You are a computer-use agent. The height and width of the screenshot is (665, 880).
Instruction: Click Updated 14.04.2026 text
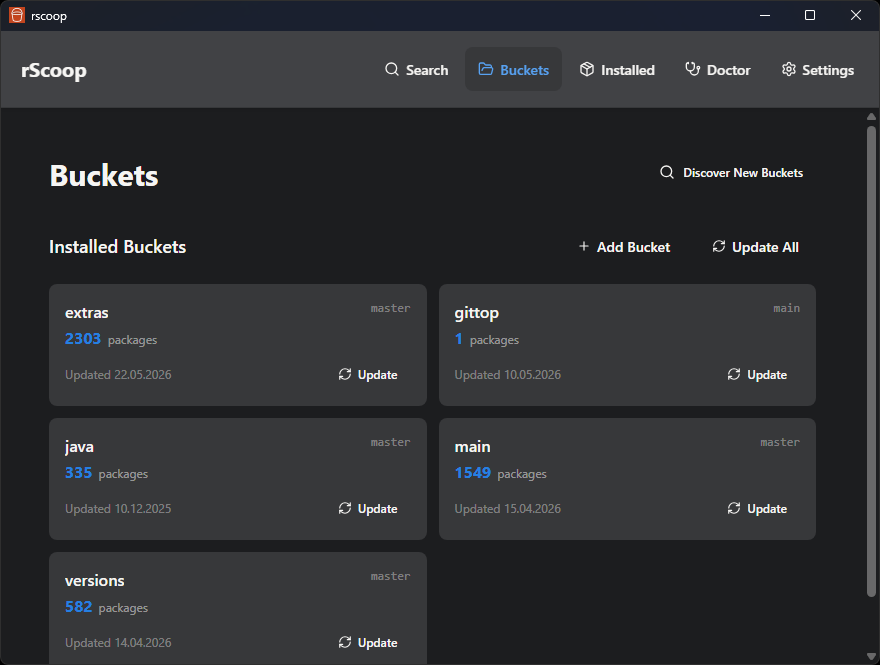point(118,643)
